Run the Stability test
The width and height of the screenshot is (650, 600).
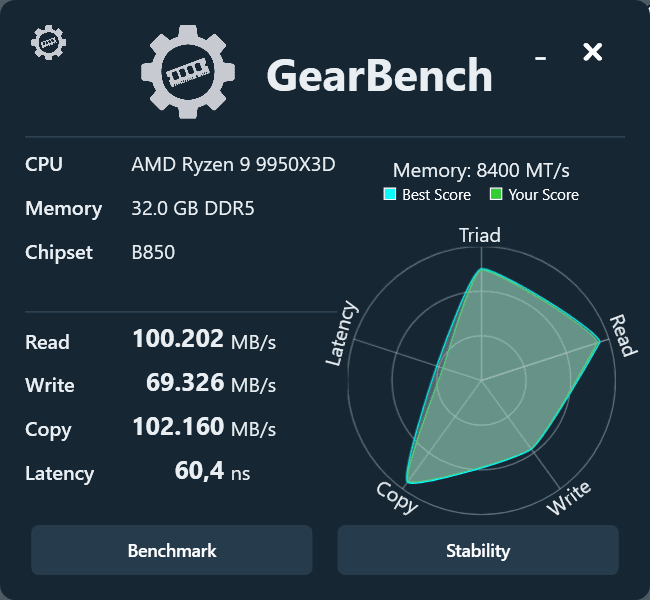point(478,550)
